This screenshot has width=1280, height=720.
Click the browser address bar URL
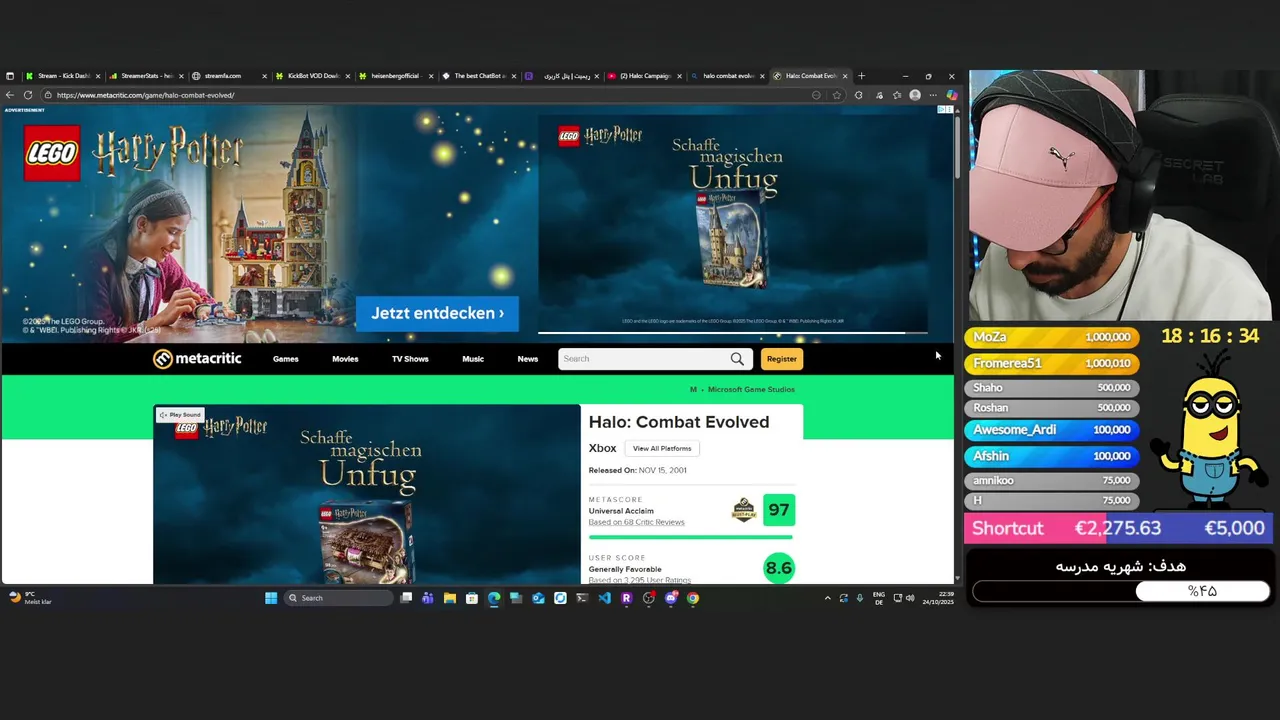[x=145, y=95]
